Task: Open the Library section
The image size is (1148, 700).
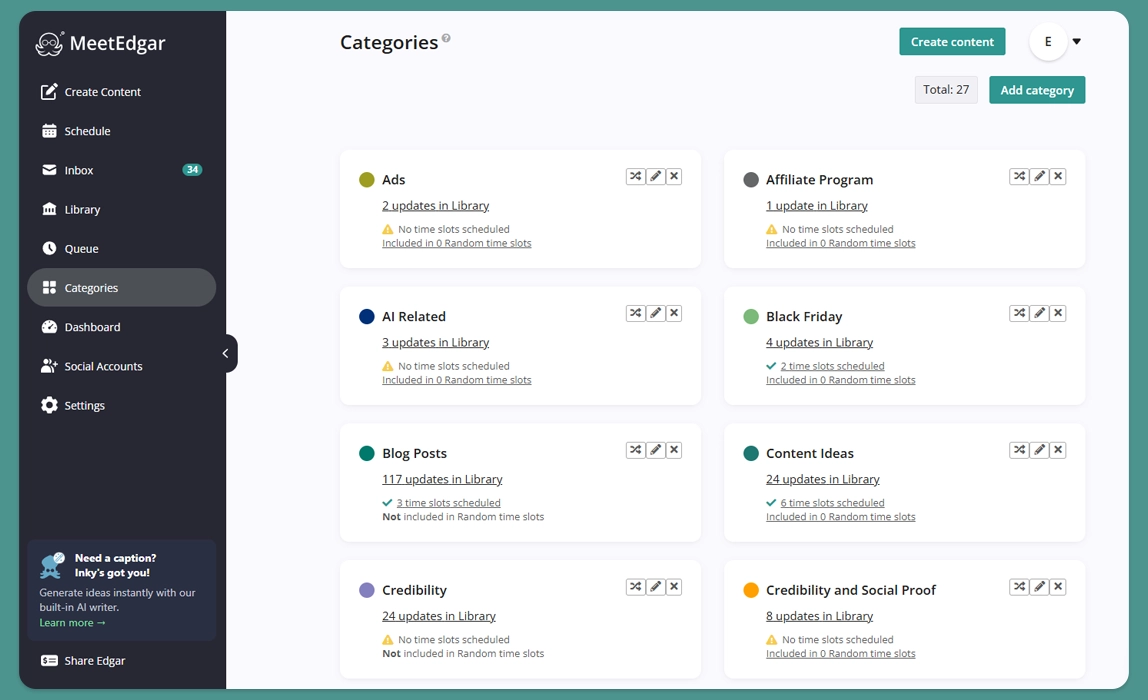Action: (81, 209)
